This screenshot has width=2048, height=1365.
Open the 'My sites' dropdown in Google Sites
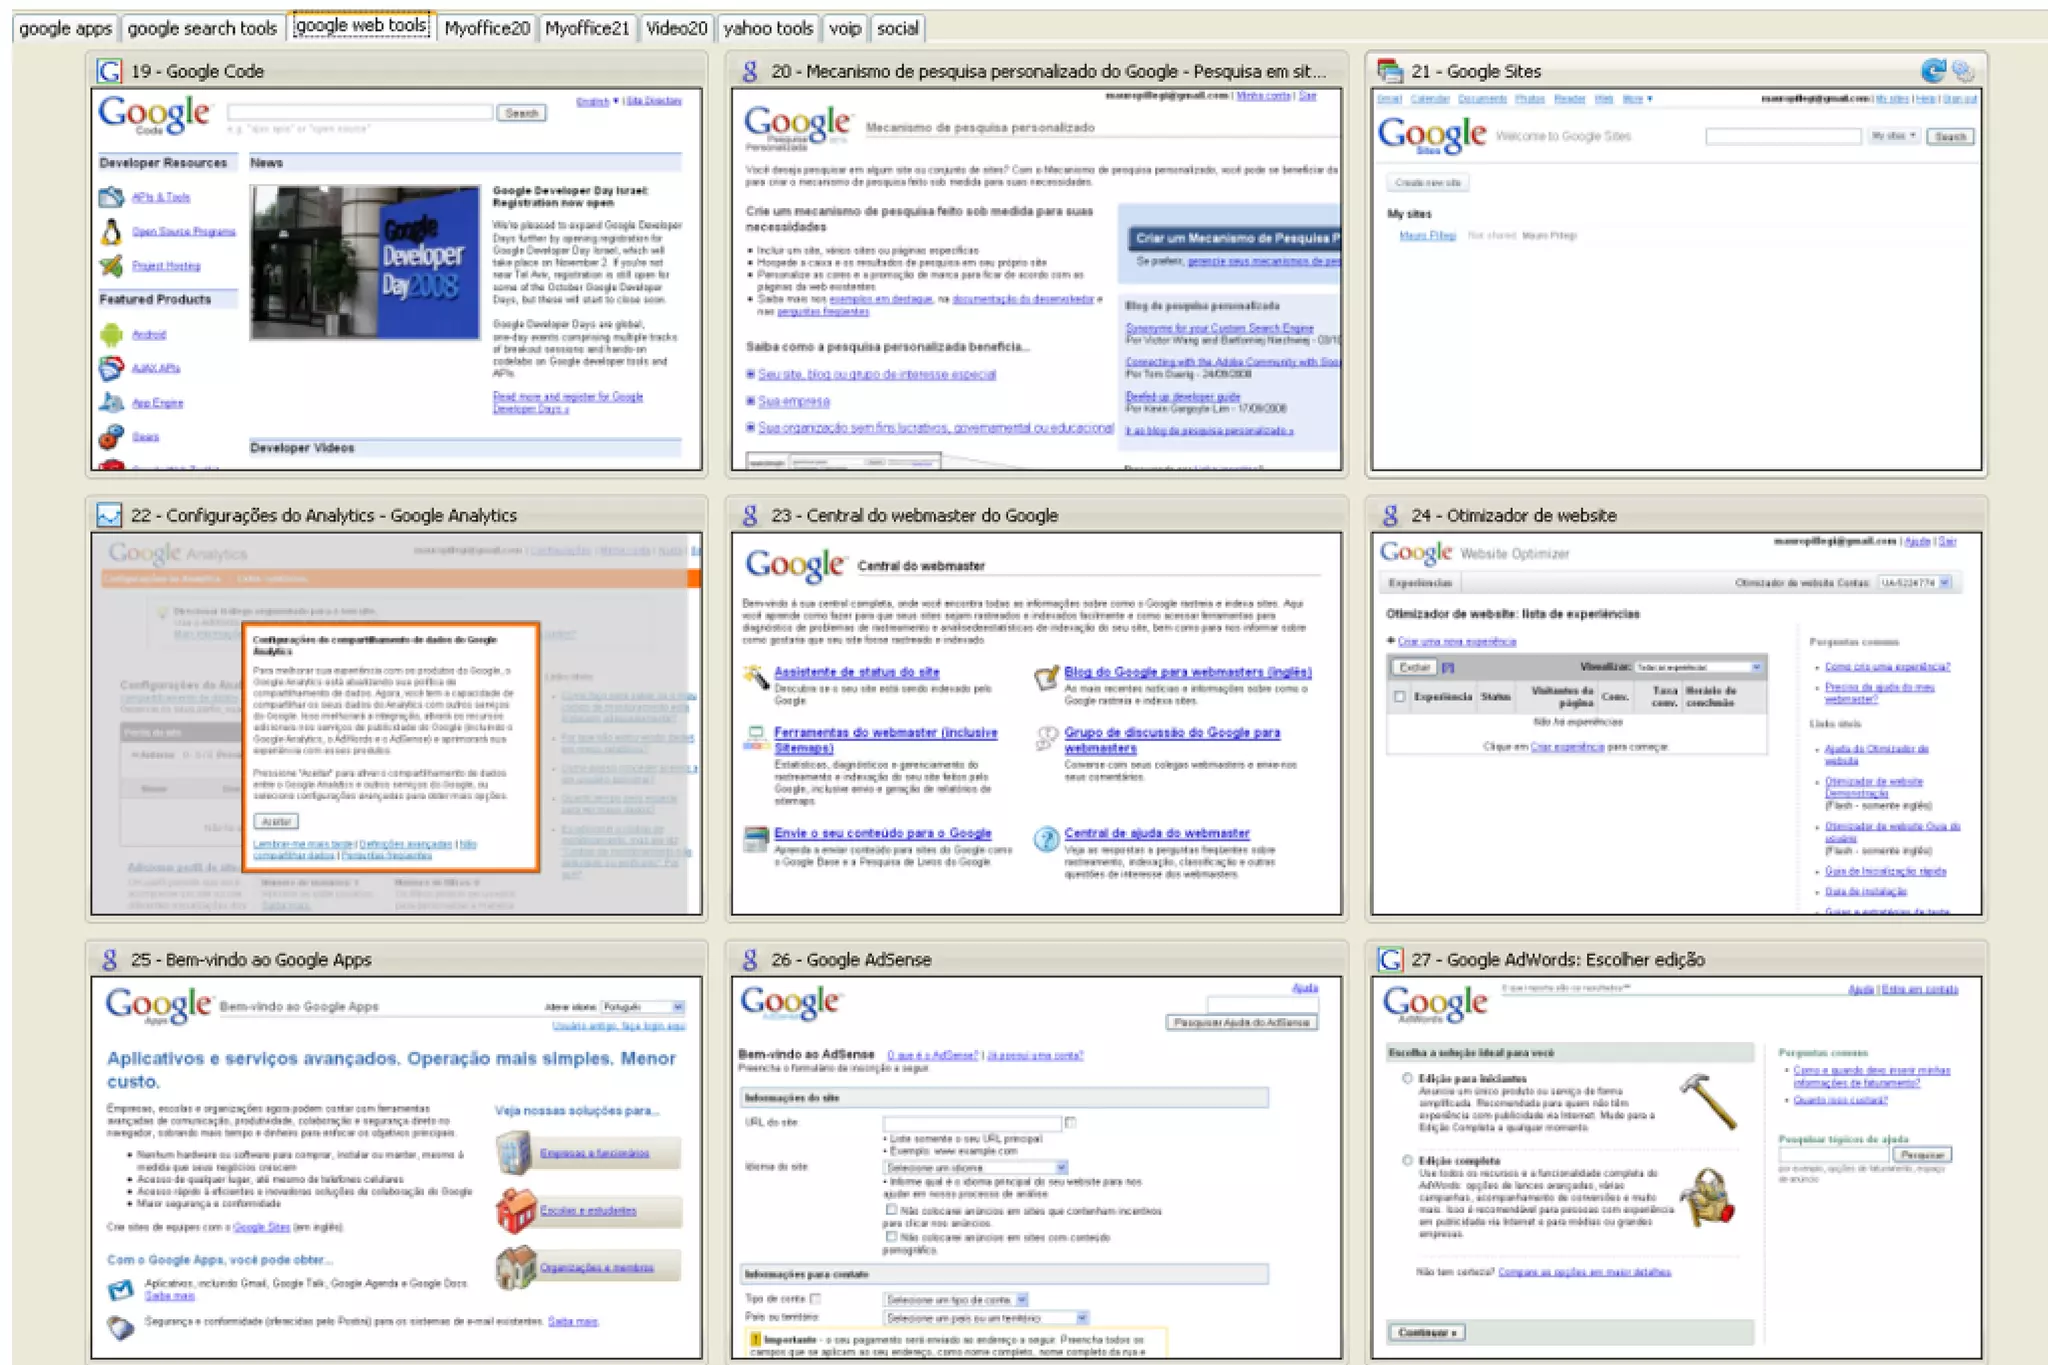[x=1893, y=136]
